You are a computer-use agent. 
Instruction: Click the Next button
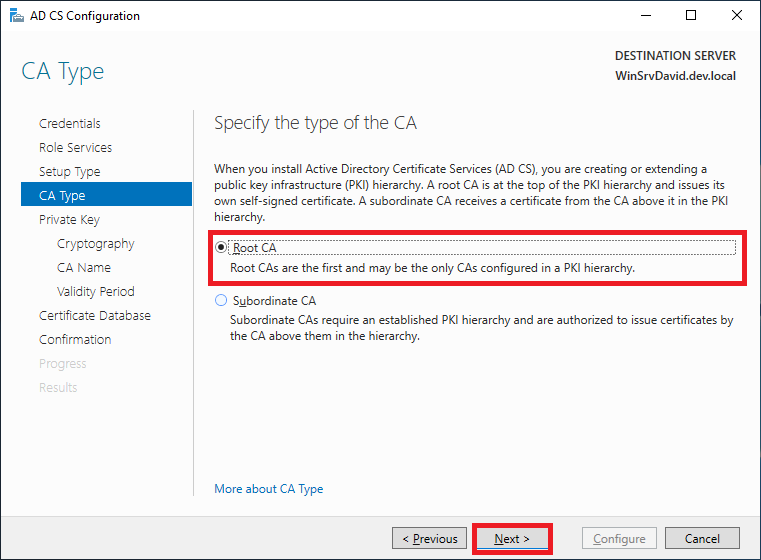pyautogui.click(x=512, y=539)
